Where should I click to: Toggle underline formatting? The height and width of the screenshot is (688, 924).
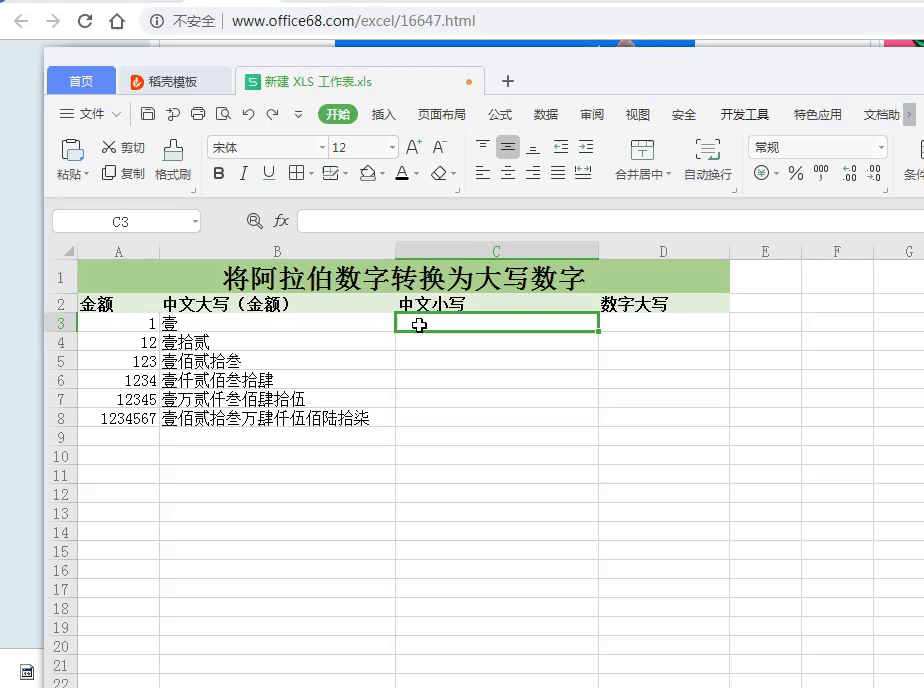269,173
